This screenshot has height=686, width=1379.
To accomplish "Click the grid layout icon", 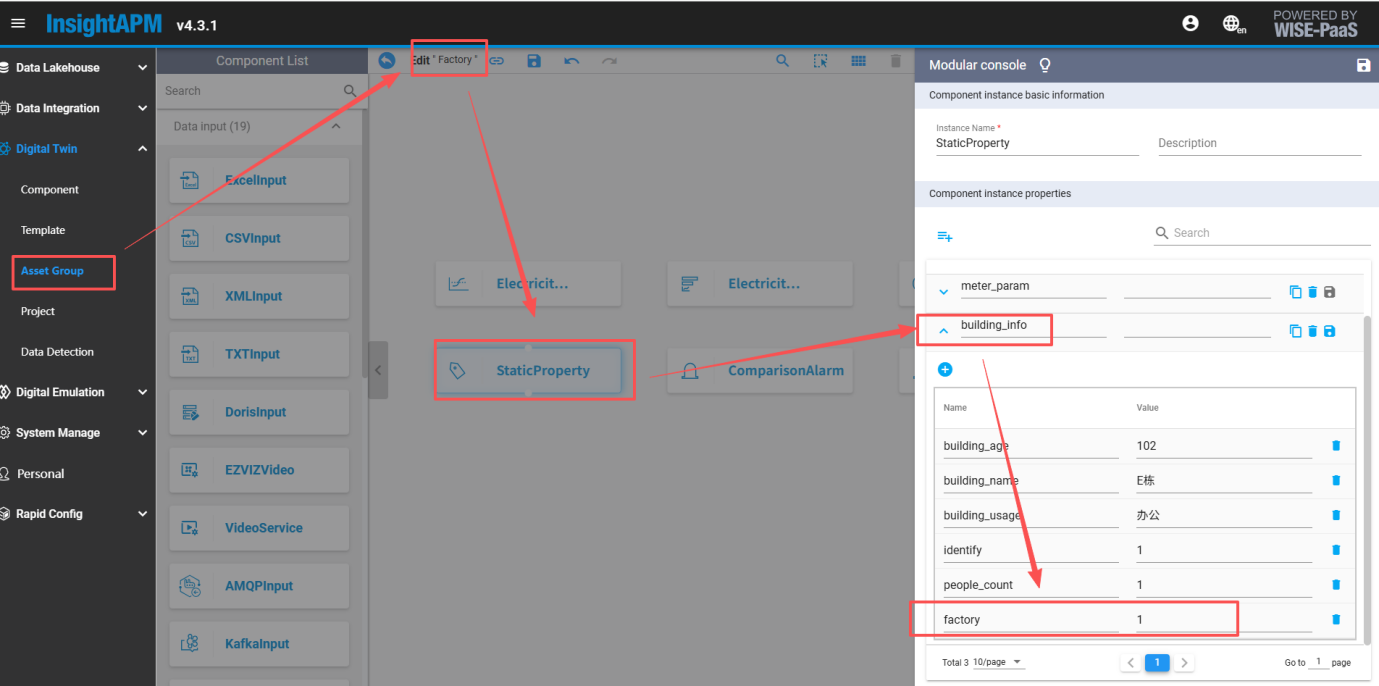I will pos(858,61).
